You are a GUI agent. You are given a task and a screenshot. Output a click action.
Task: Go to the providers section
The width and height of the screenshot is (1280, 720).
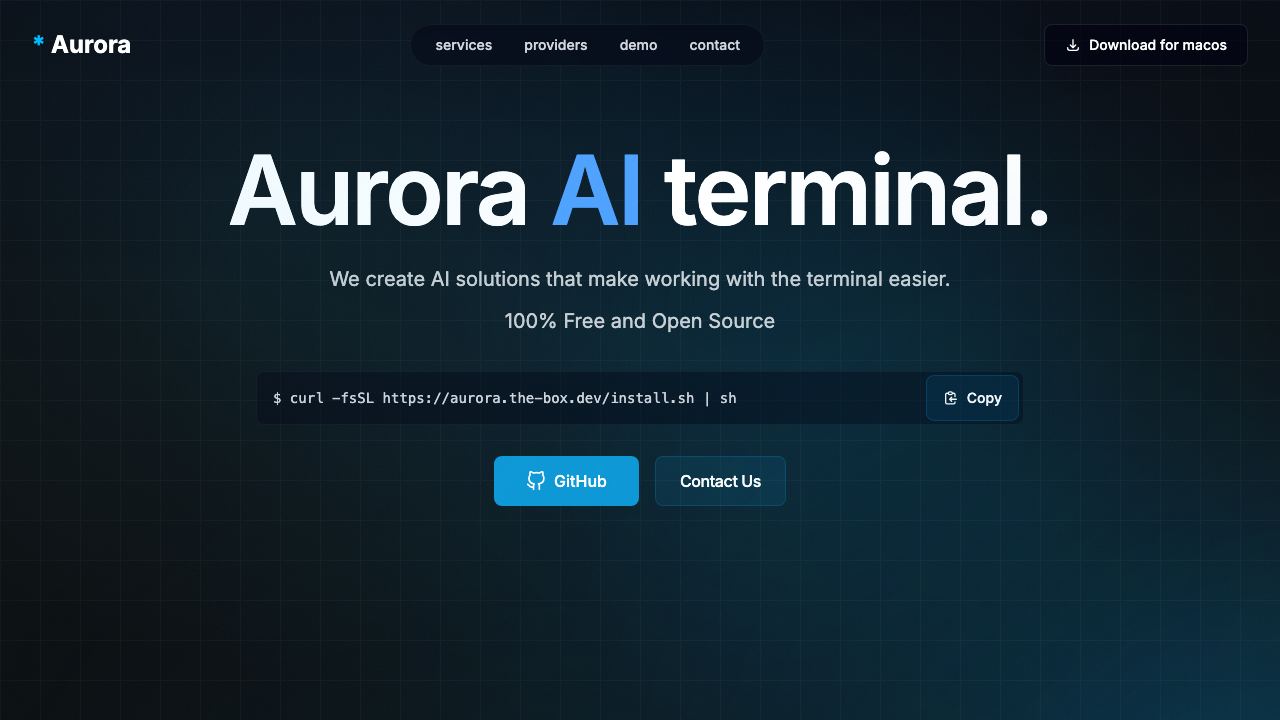(x=556, y=45)
